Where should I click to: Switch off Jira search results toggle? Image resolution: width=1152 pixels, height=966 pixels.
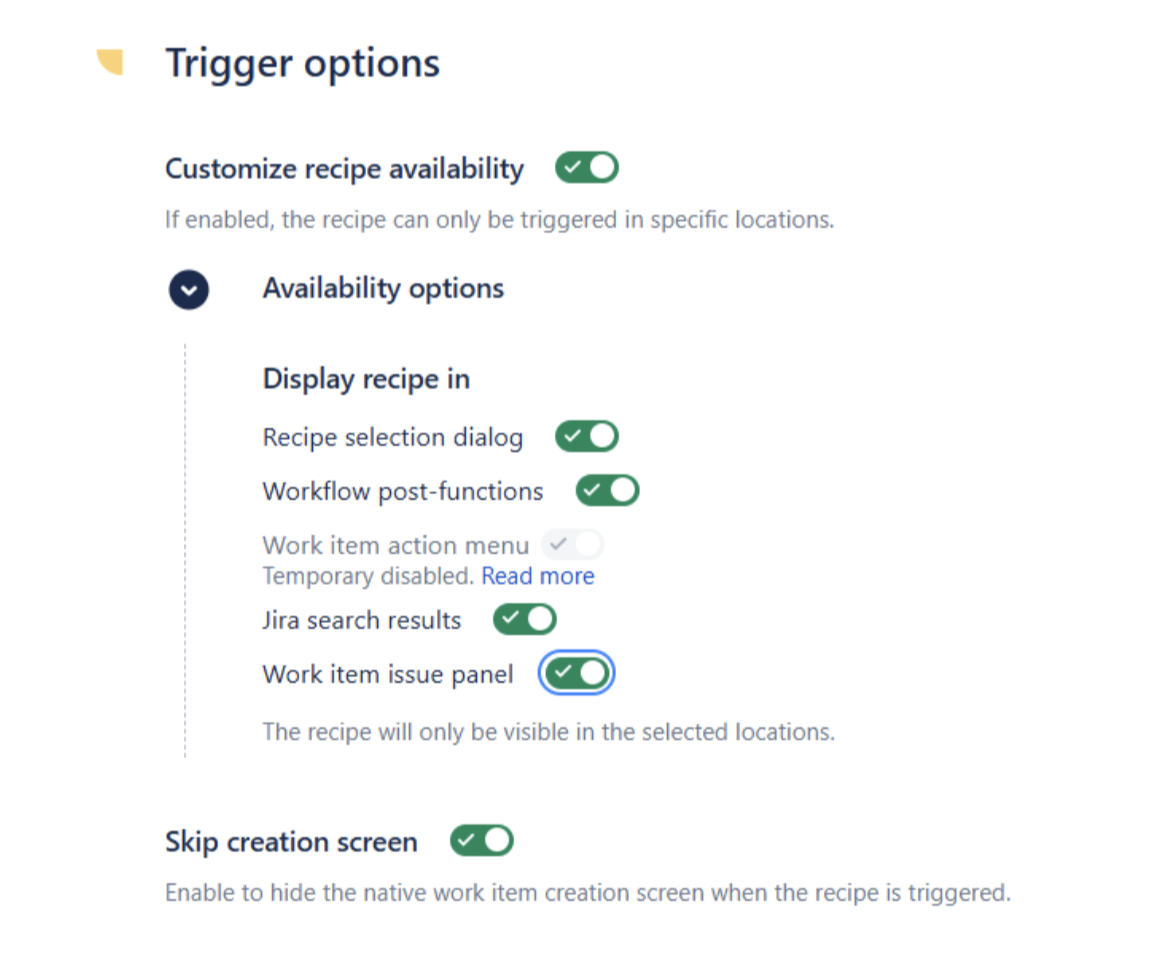(524, 620)
